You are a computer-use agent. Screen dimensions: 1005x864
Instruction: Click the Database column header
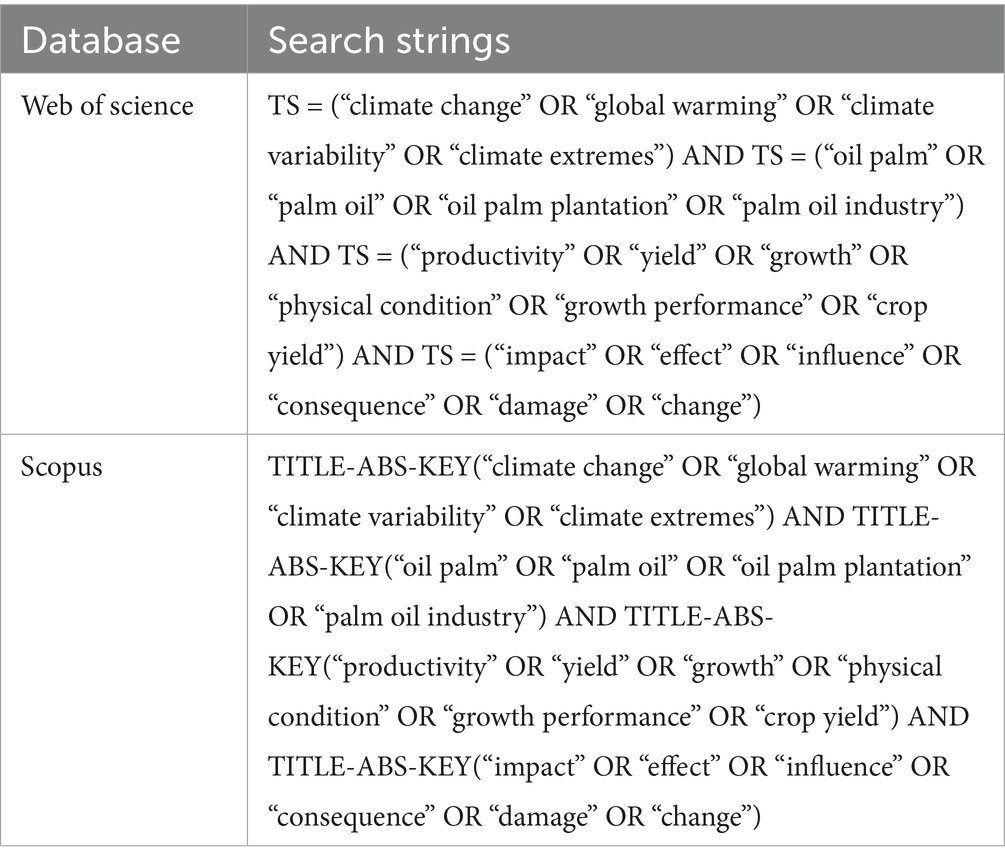pyautogui.click(x=101, y=40)
